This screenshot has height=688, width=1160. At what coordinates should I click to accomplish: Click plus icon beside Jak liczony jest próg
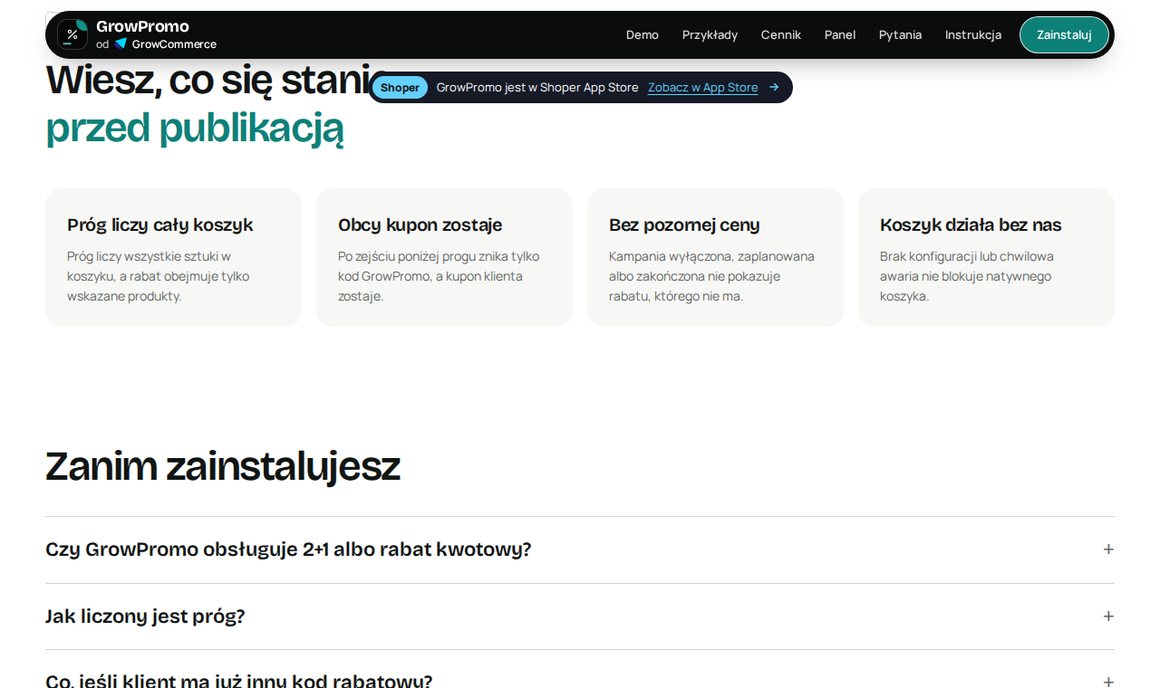pyautogui.click(x=1108, y=616)
